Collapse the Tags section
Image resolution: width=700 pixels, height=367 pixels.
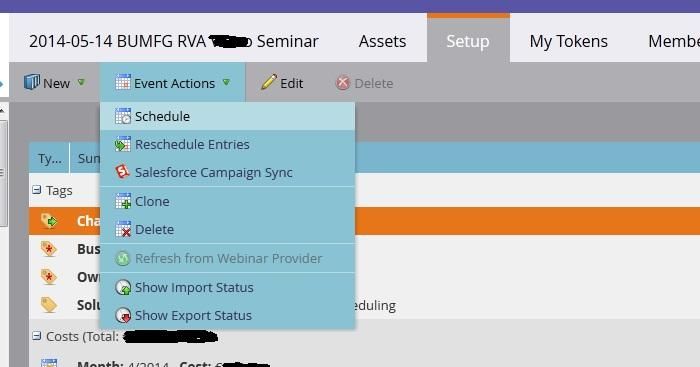pyautogui.click(x=37, y=190)
